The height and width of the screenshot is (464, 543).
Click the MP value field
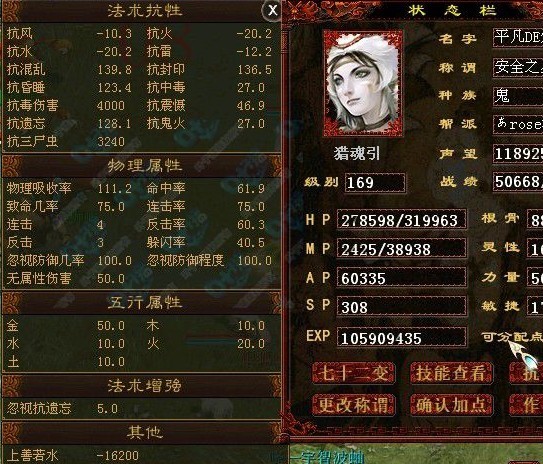click(x=401, y=249)
